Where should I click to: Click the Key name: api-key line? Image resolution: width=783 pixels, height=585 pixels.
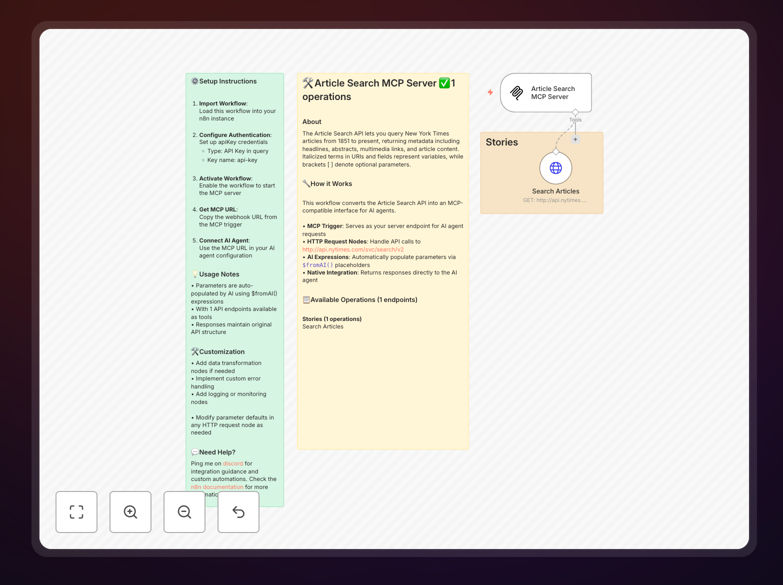(232, 160)
